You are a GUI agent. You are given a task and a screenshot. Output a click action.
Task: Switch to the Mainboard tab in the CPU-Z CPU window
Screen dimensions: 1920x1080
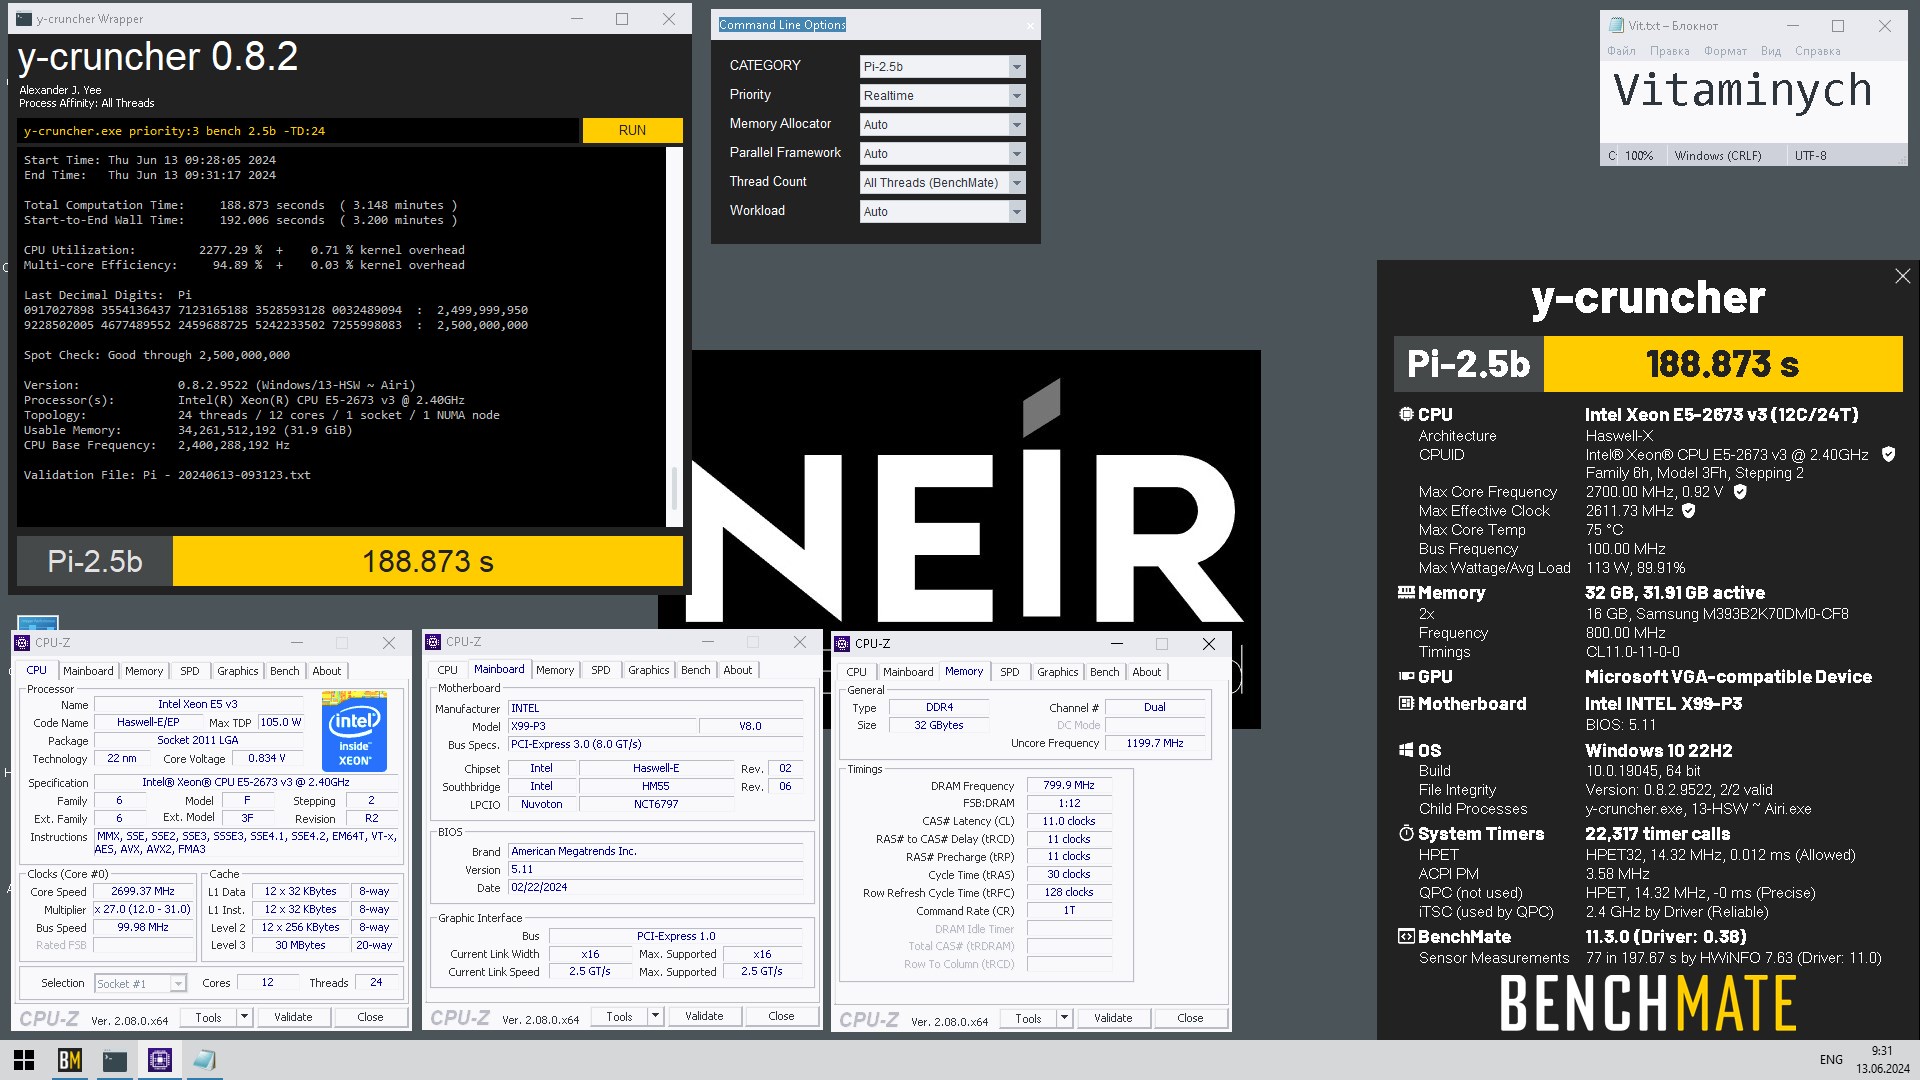coord(88,671)
